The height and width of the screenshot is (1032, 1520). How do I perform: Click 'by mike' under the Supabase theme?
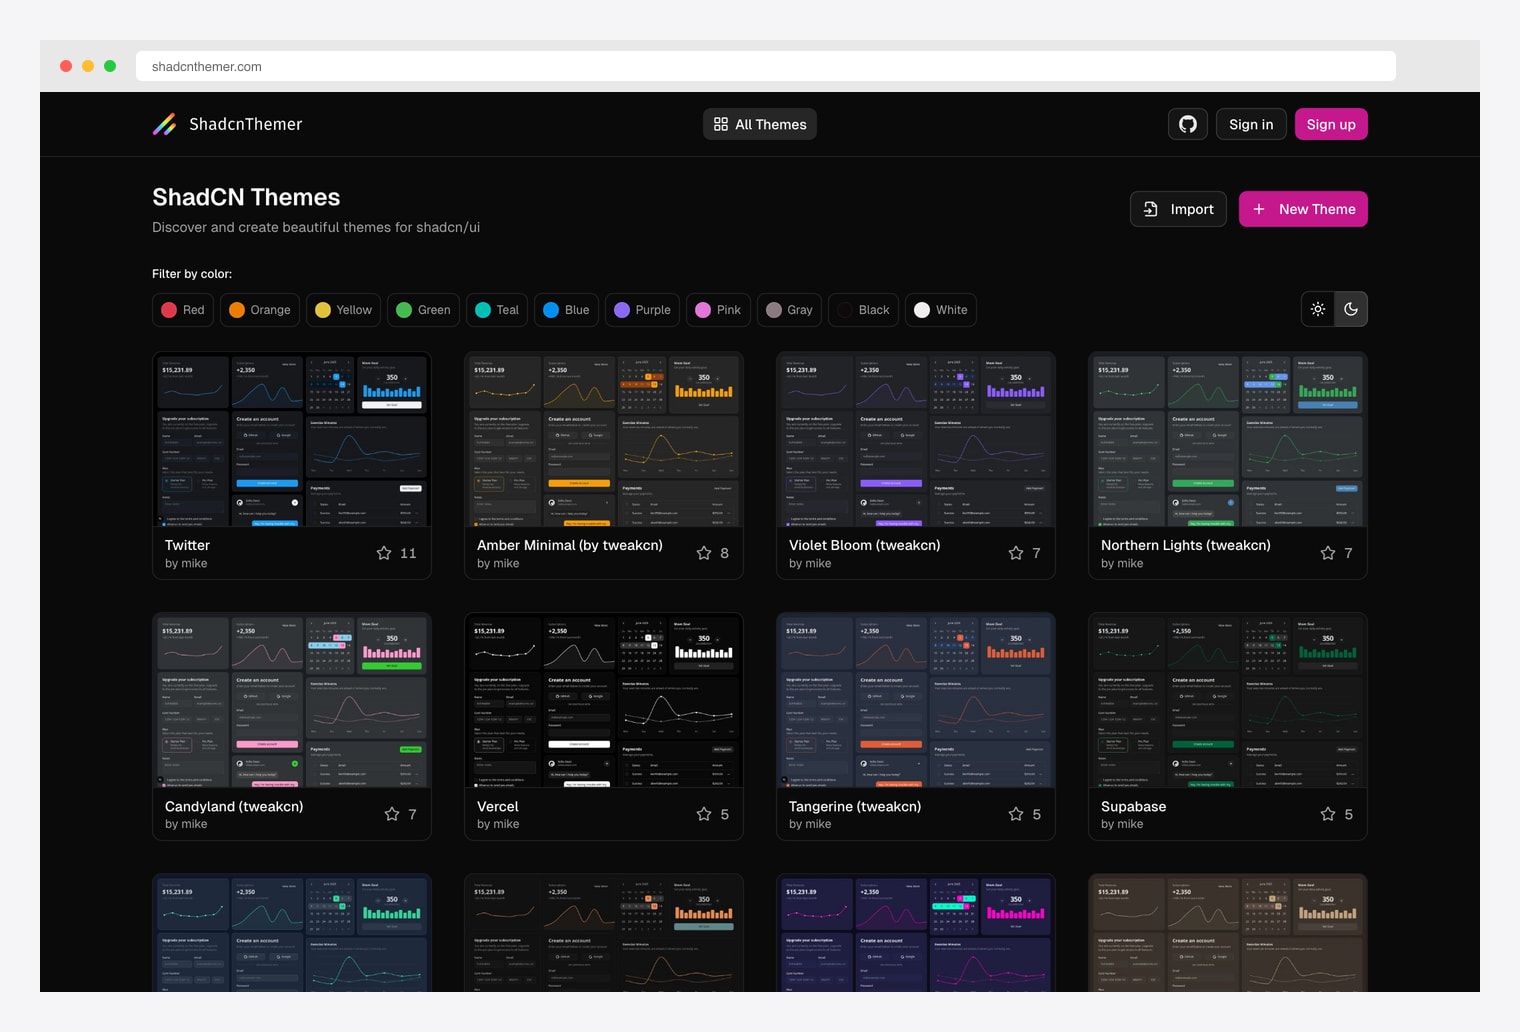pos(1122,824)
